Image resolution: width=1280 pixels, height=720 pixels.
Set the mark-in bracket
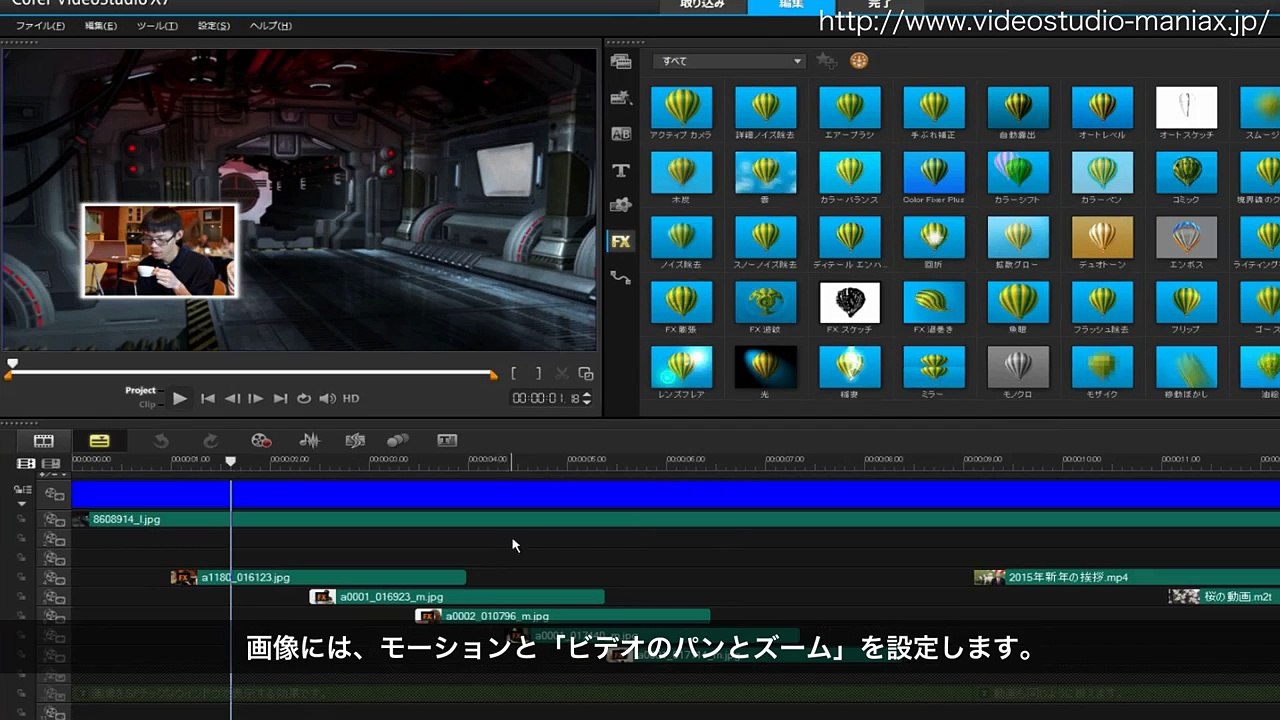click(x=514, y=374)
